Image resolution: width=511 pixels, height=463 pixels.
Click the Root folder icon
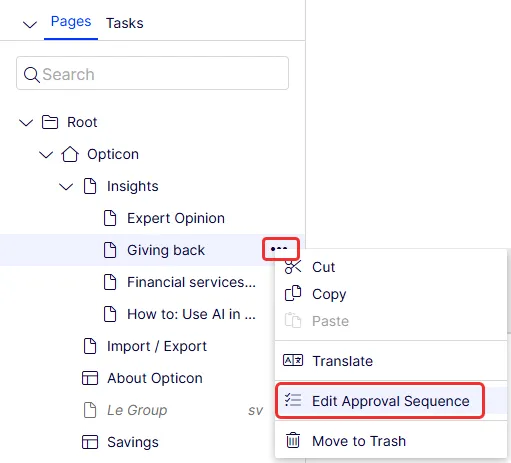(x=50, y=122)
